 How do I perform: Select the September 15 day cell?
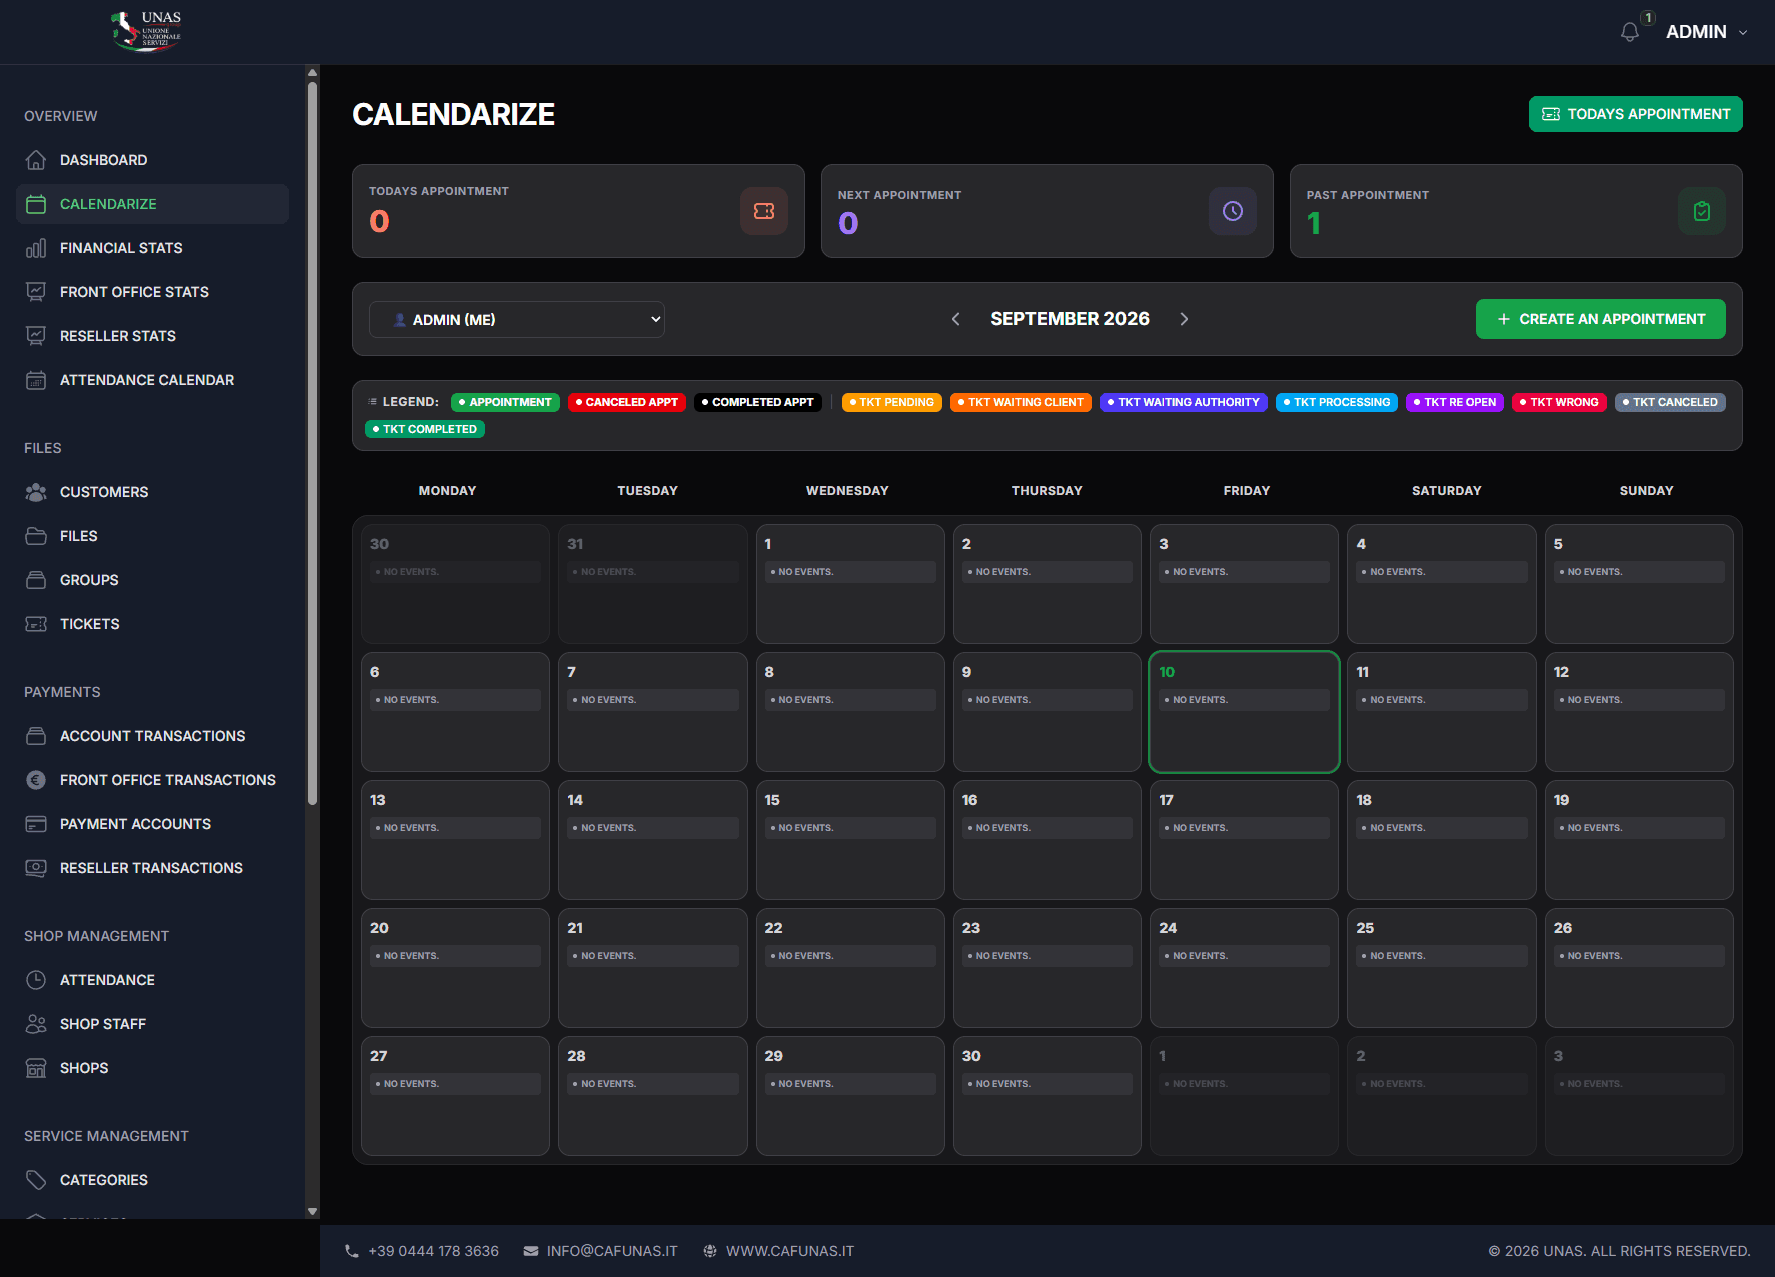click(850, 840)
